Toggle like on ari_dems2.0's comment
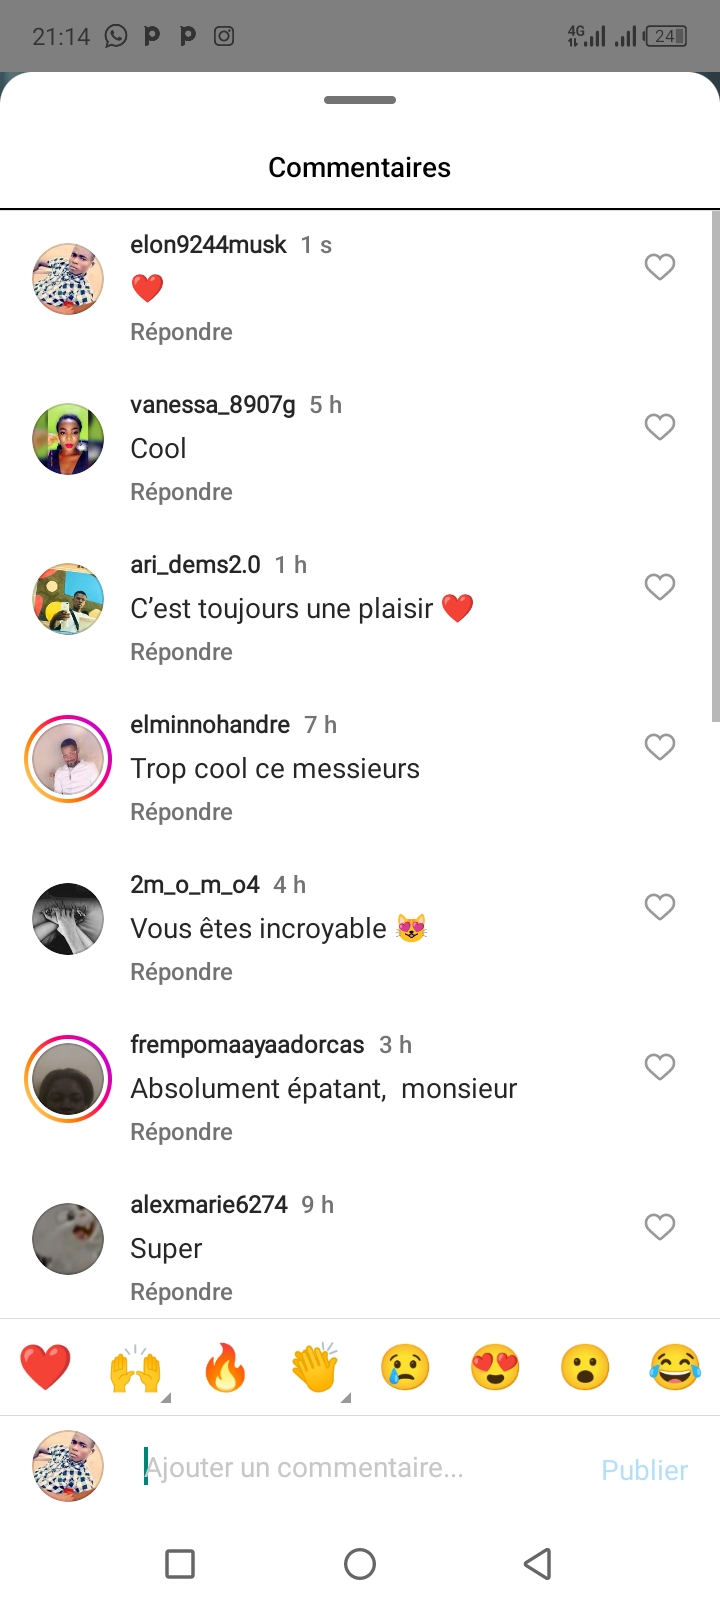720x1612 pixels. [659, 587]
